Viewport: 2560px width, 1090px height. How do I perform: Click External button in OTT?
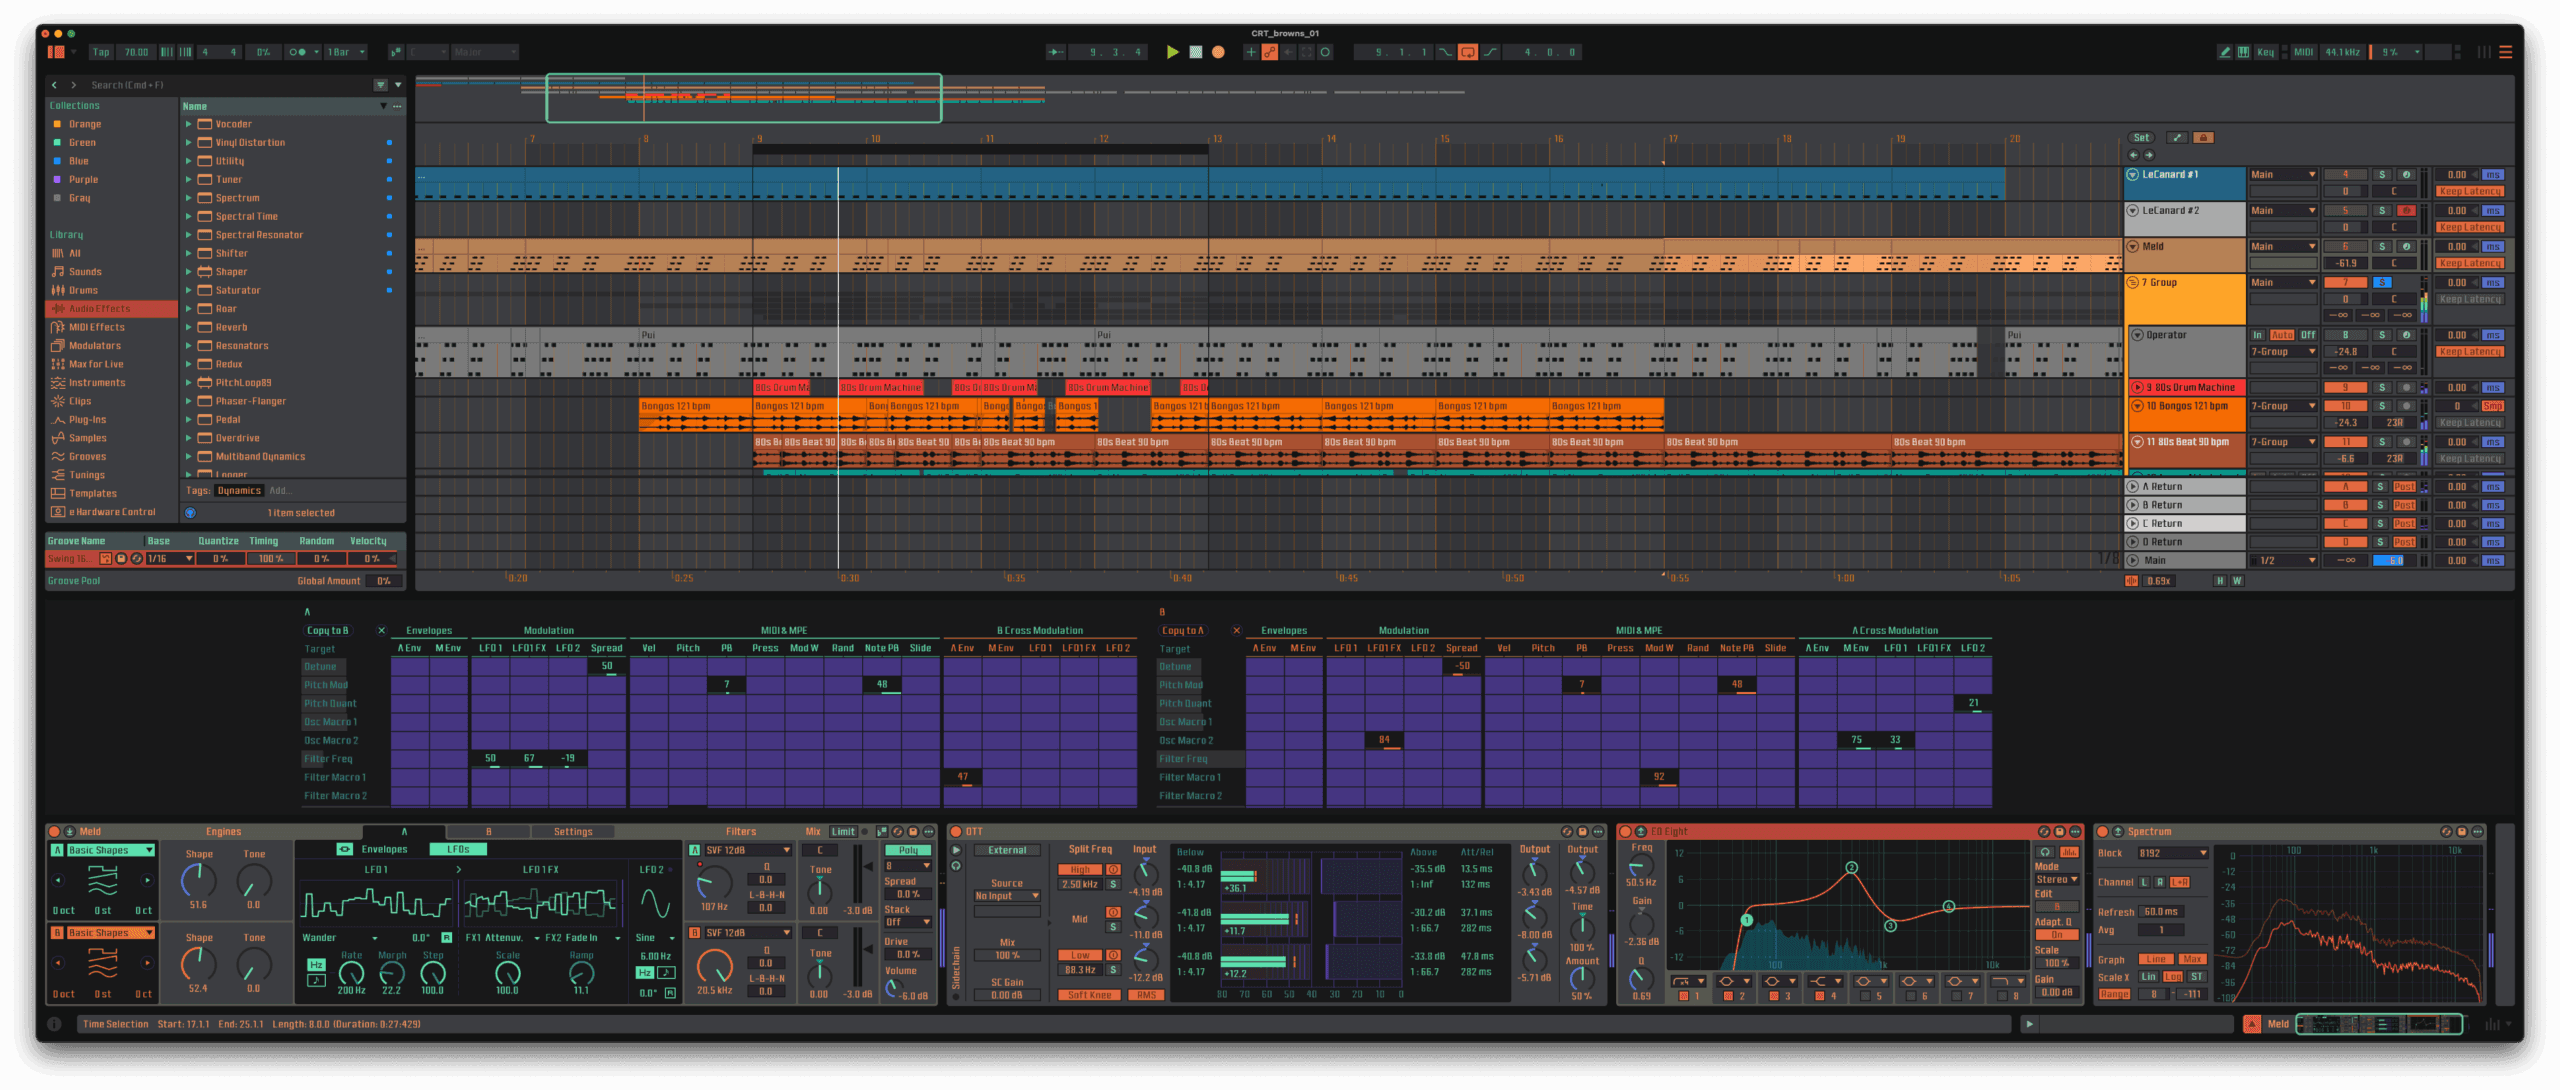[1007, 851]
